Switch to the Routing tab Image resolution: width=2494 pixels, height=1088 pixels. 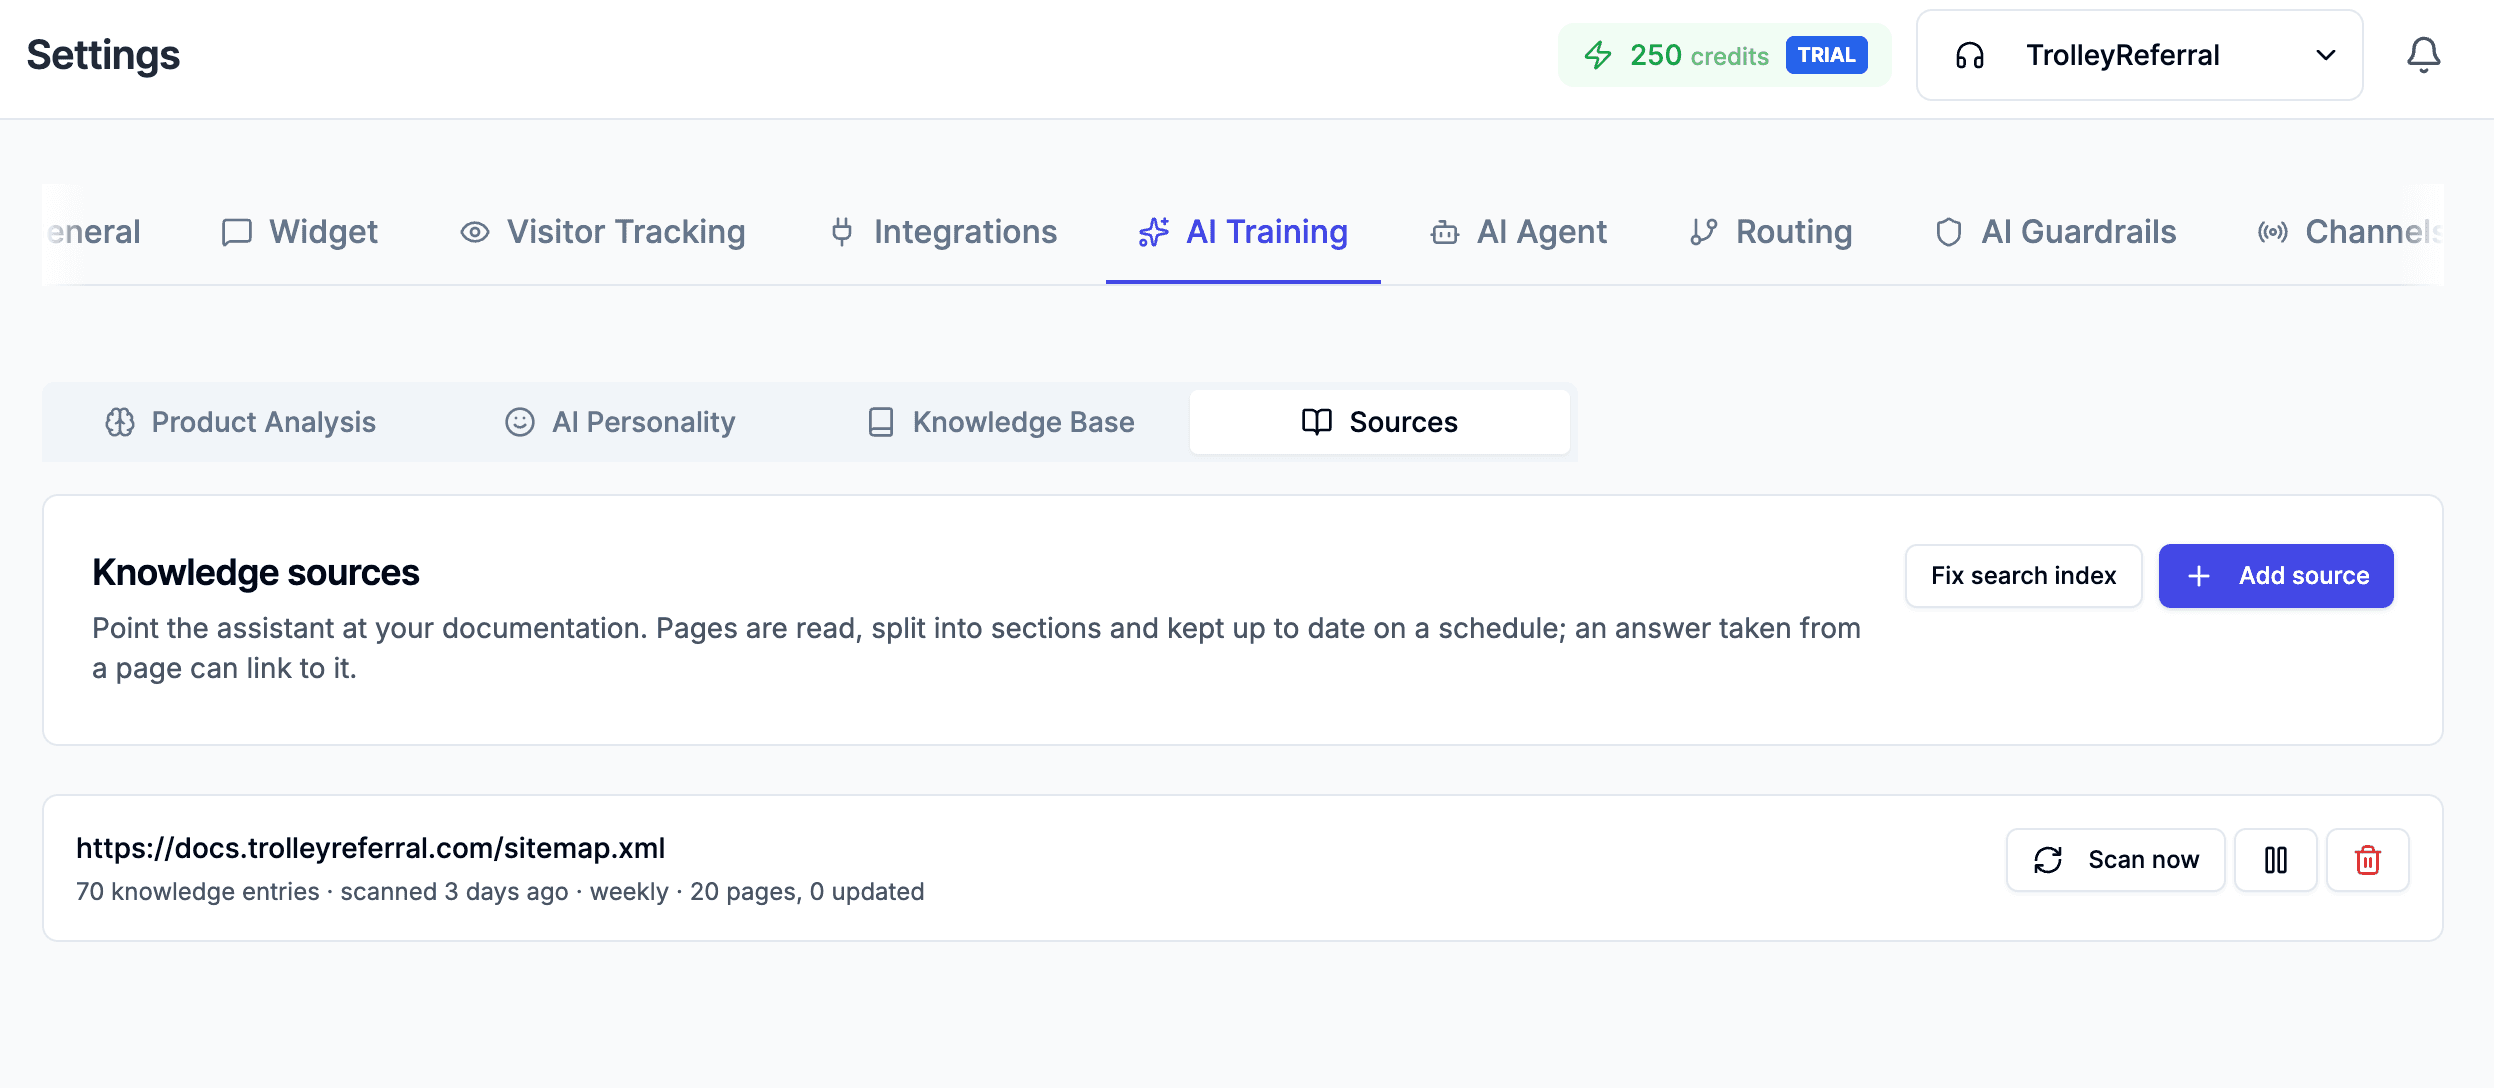(1771, 232)
